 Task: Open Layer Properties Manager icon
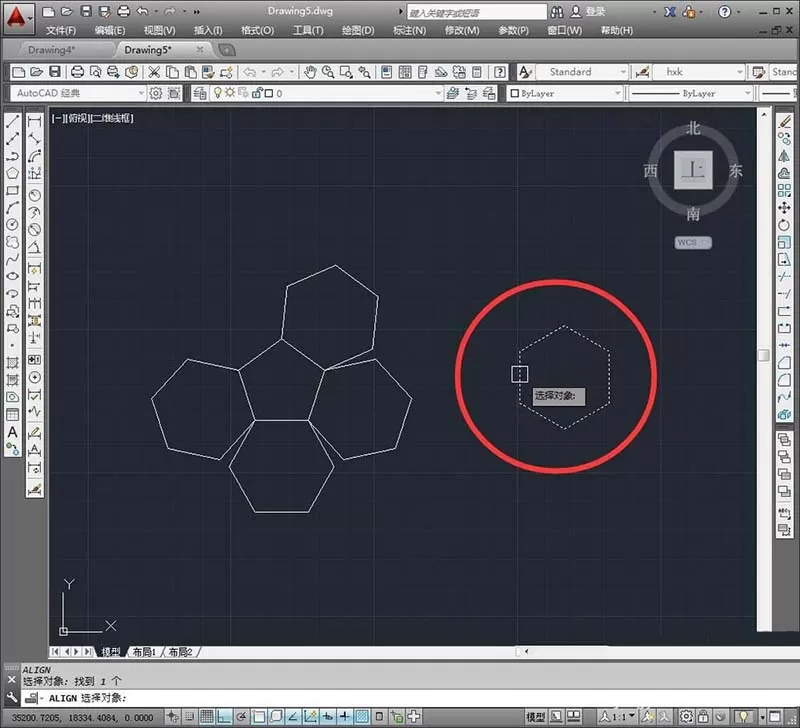pyautogui.click(x=200, y=93)
